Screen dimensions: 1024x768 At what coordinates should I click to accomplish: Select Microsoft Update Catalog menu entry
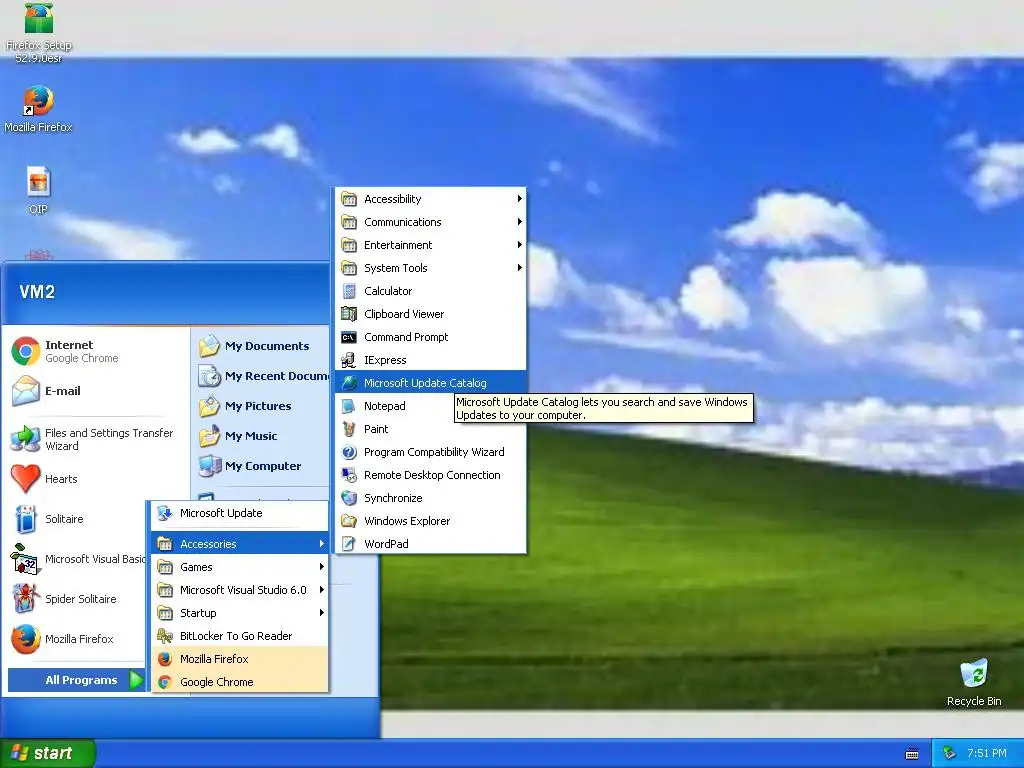pyautogui.click(x=430, y=383)
